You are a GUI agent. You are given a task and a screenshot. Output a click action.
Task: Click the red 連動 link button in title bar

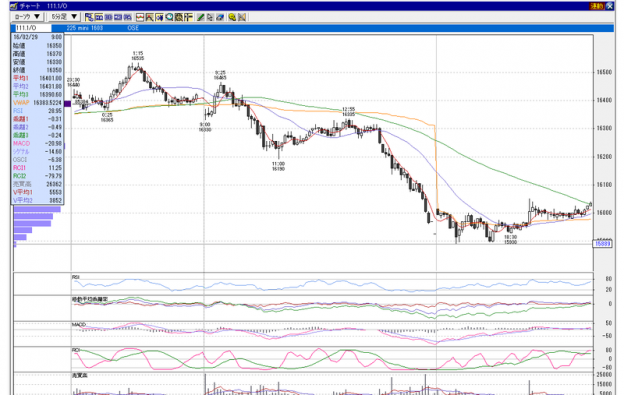click(597, 6)
